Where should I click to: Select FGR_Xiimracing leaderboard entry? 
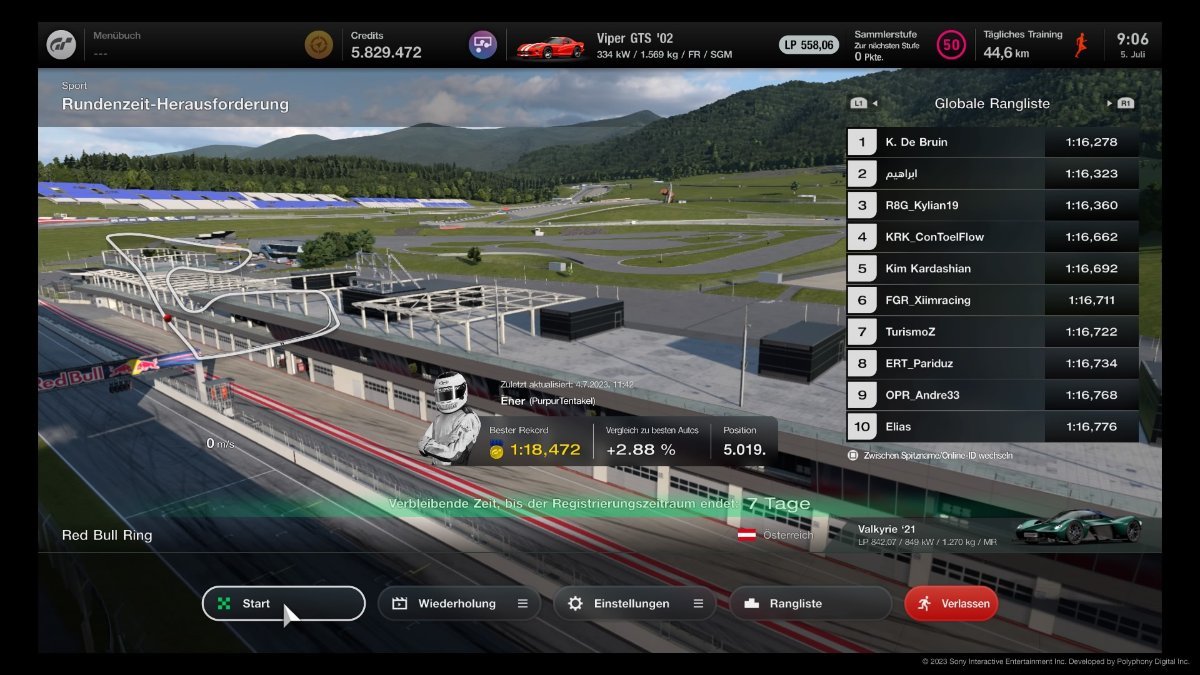pos(992,300)
